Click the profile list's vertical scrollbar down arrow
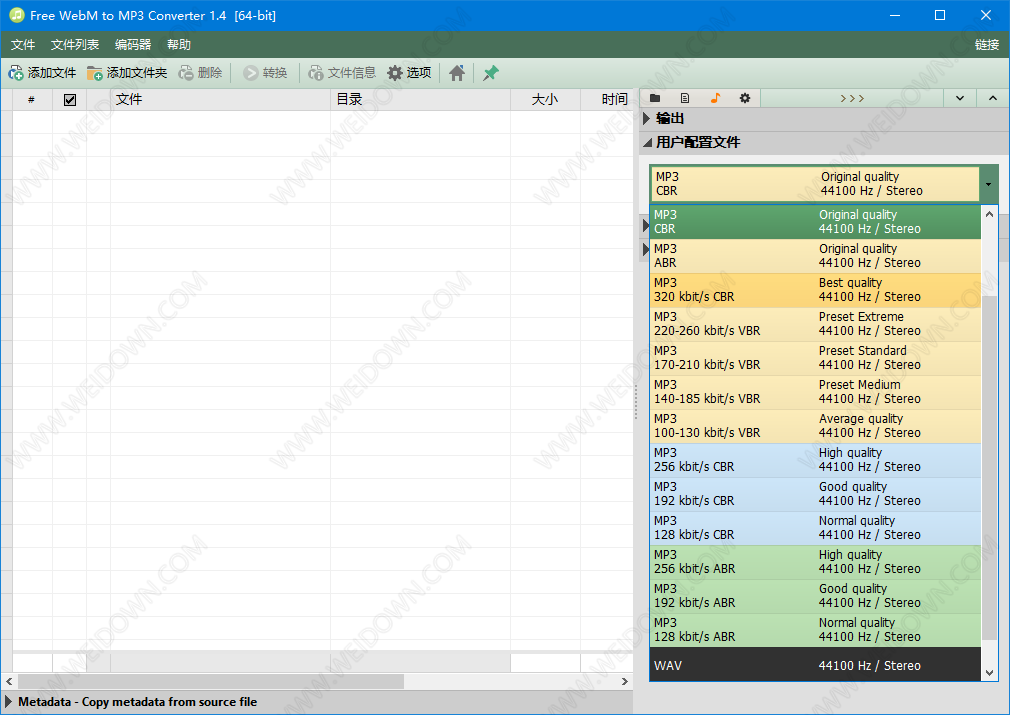The width and height of the screenshot is (1010, 715). [x=990, y=673]
